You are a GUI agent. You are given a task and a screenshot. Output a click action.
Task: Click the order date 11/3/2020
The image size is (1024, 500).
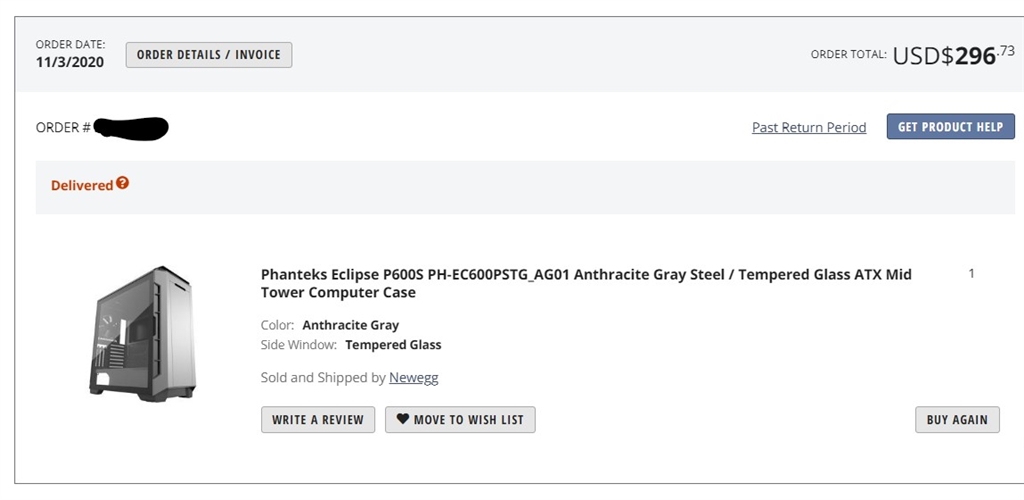pos(70,62)
